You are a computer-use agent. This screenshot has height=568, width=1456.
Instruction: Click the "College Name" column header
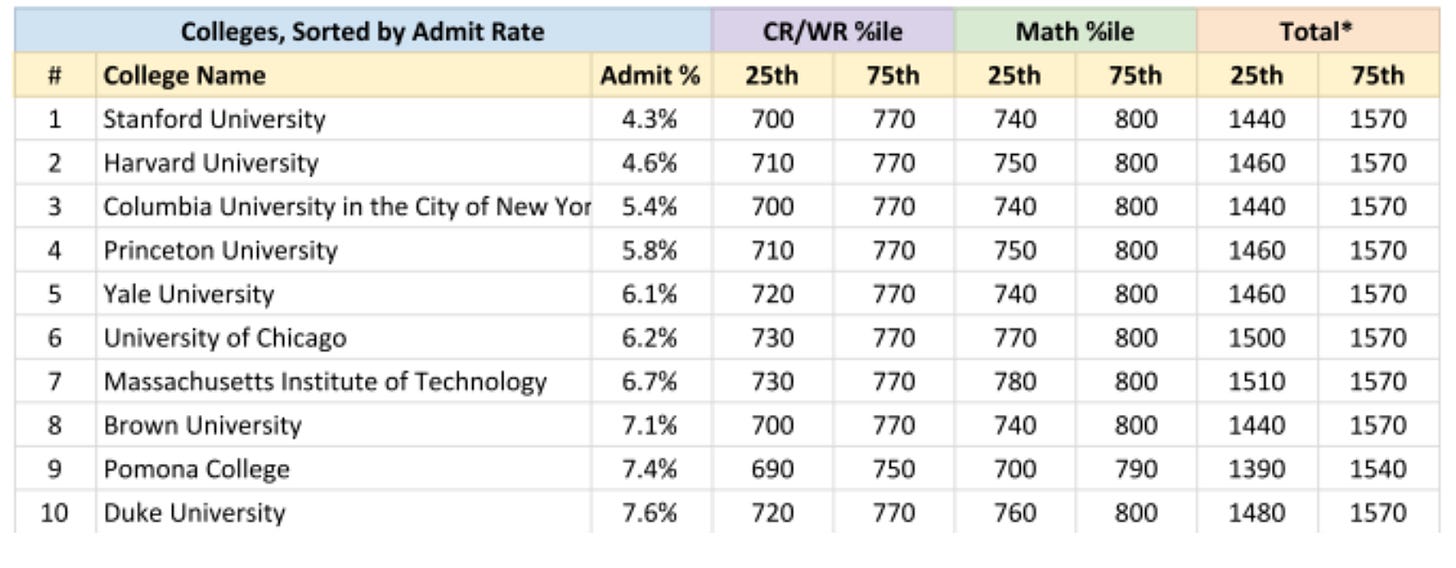pyautogui.click(x=184, y=76)
